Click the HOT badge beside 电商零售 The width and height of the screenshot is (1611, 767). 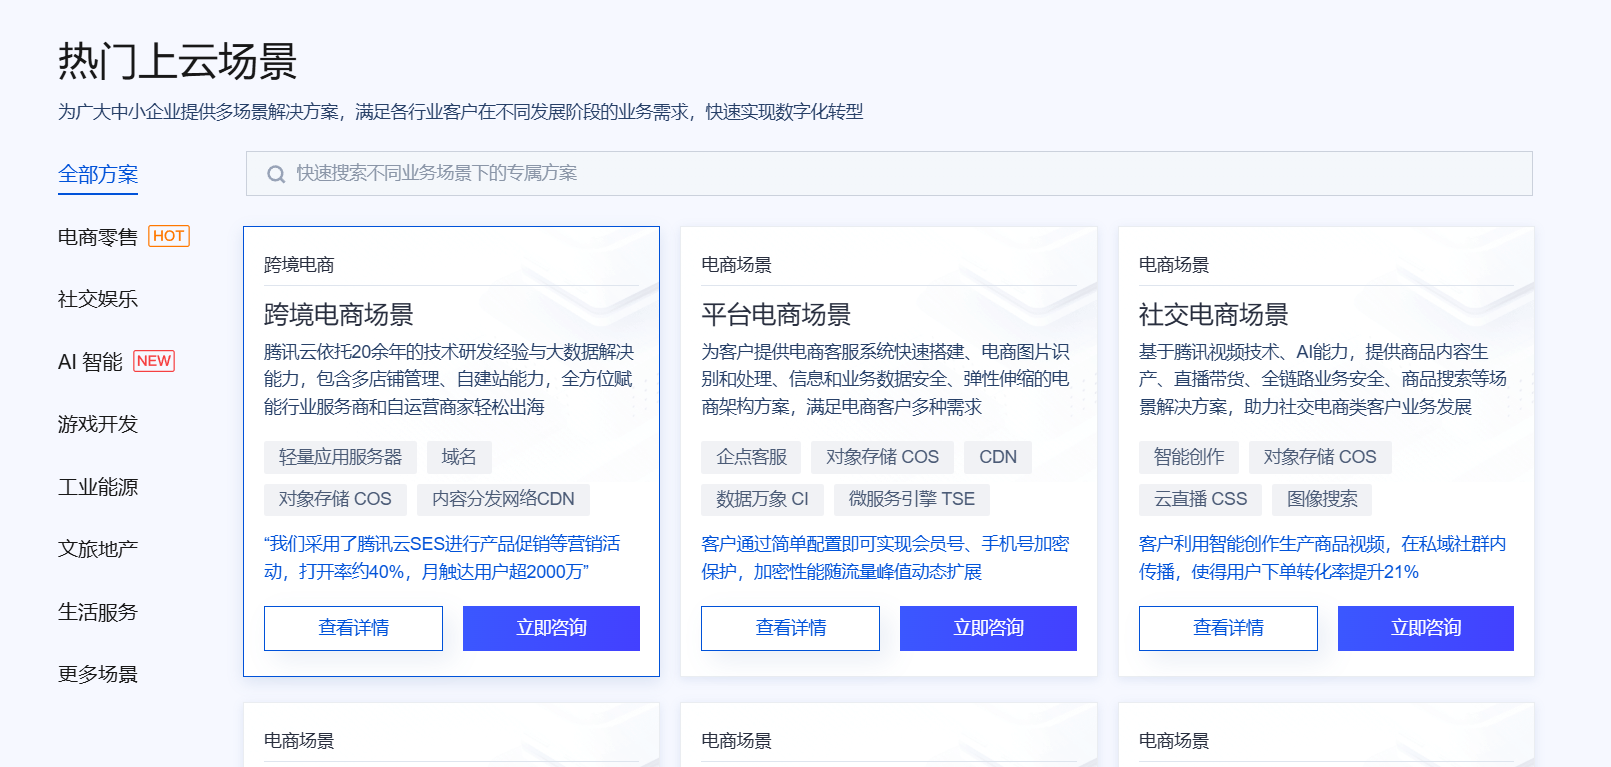[169, 236]
